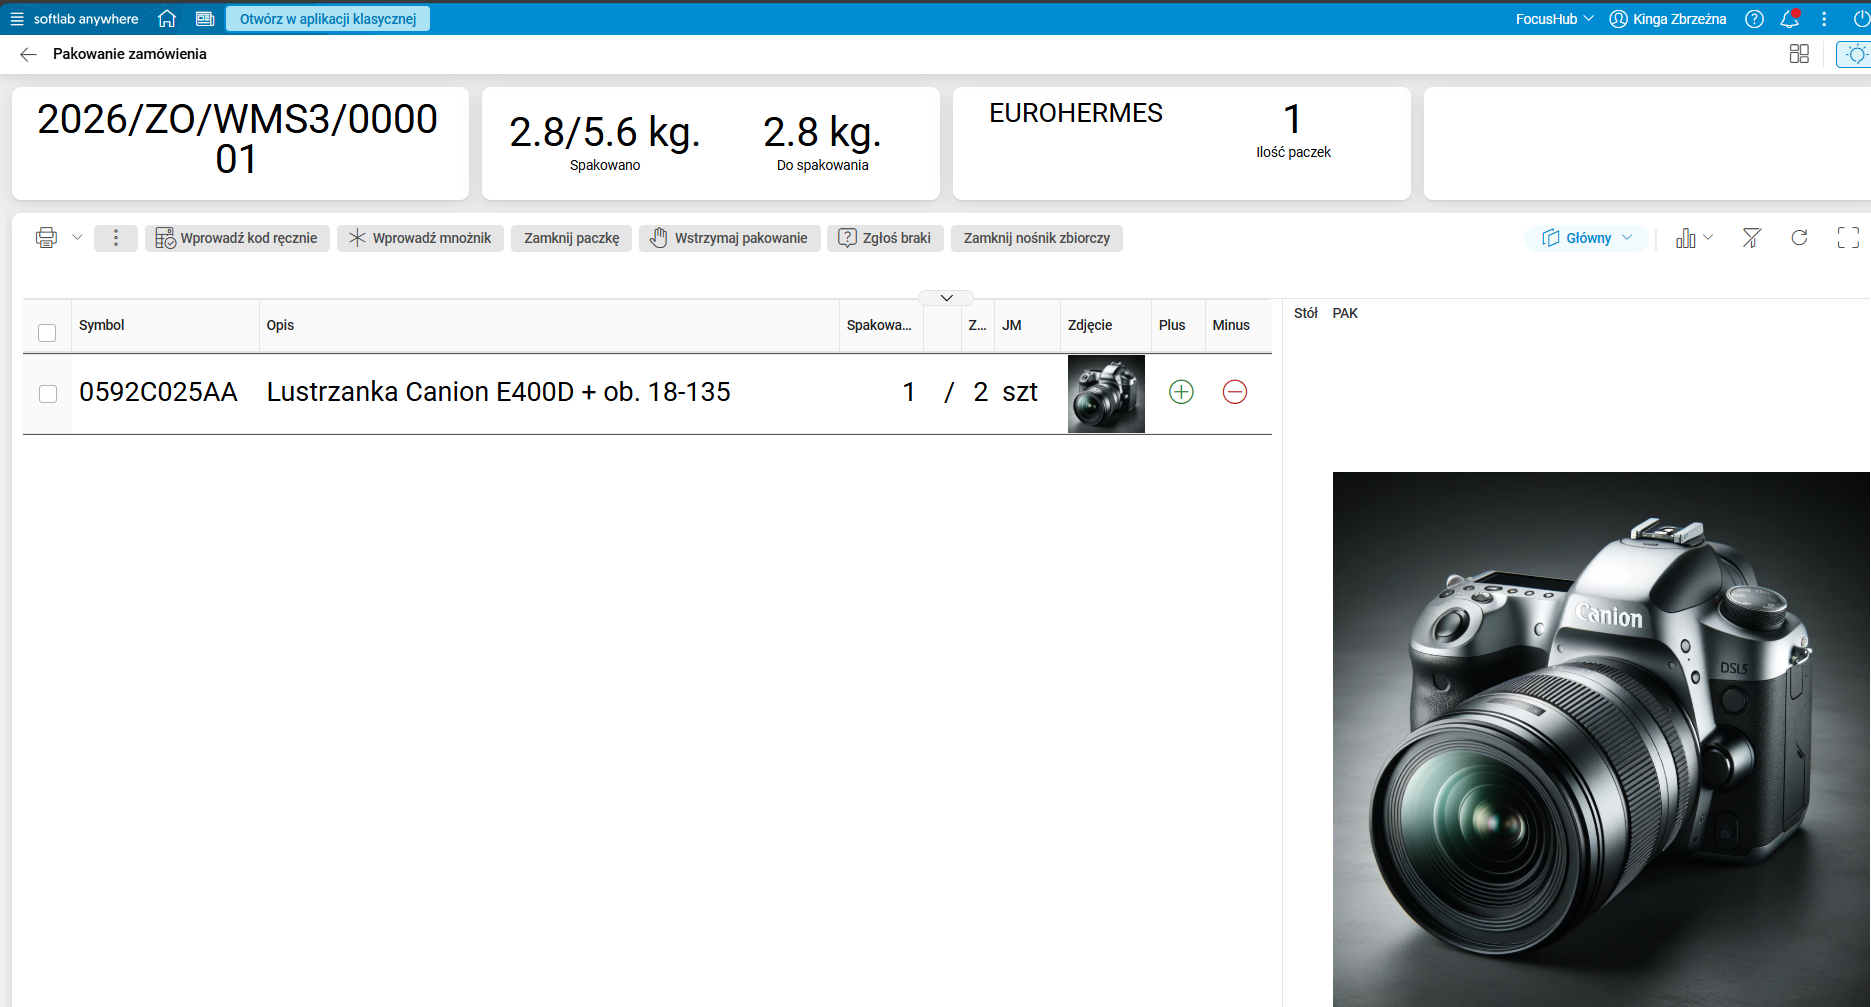Open notifications bell
1871x1007 pixels.
[1790, 19]
